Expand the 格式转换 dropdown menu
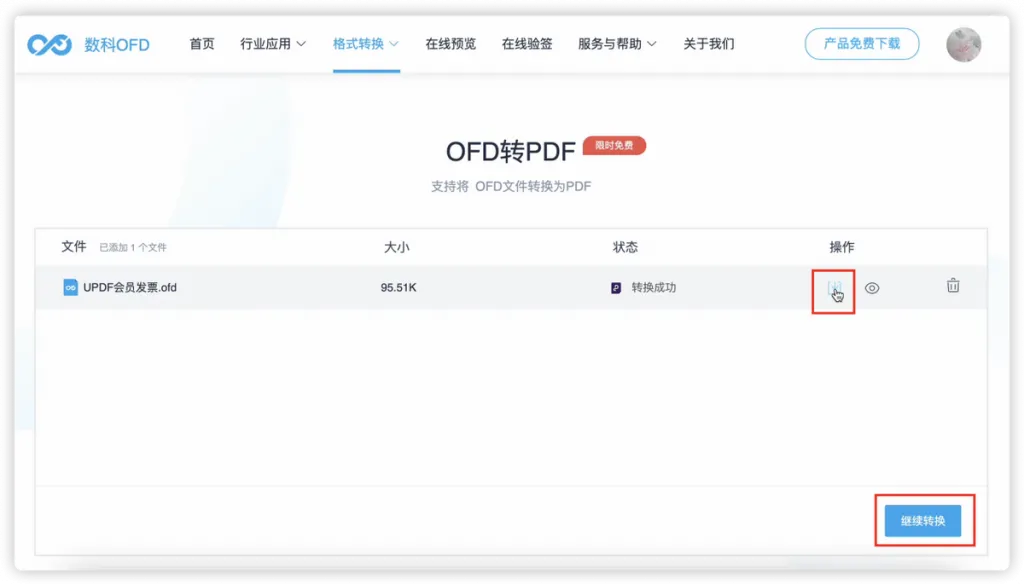 click(366, 44)
